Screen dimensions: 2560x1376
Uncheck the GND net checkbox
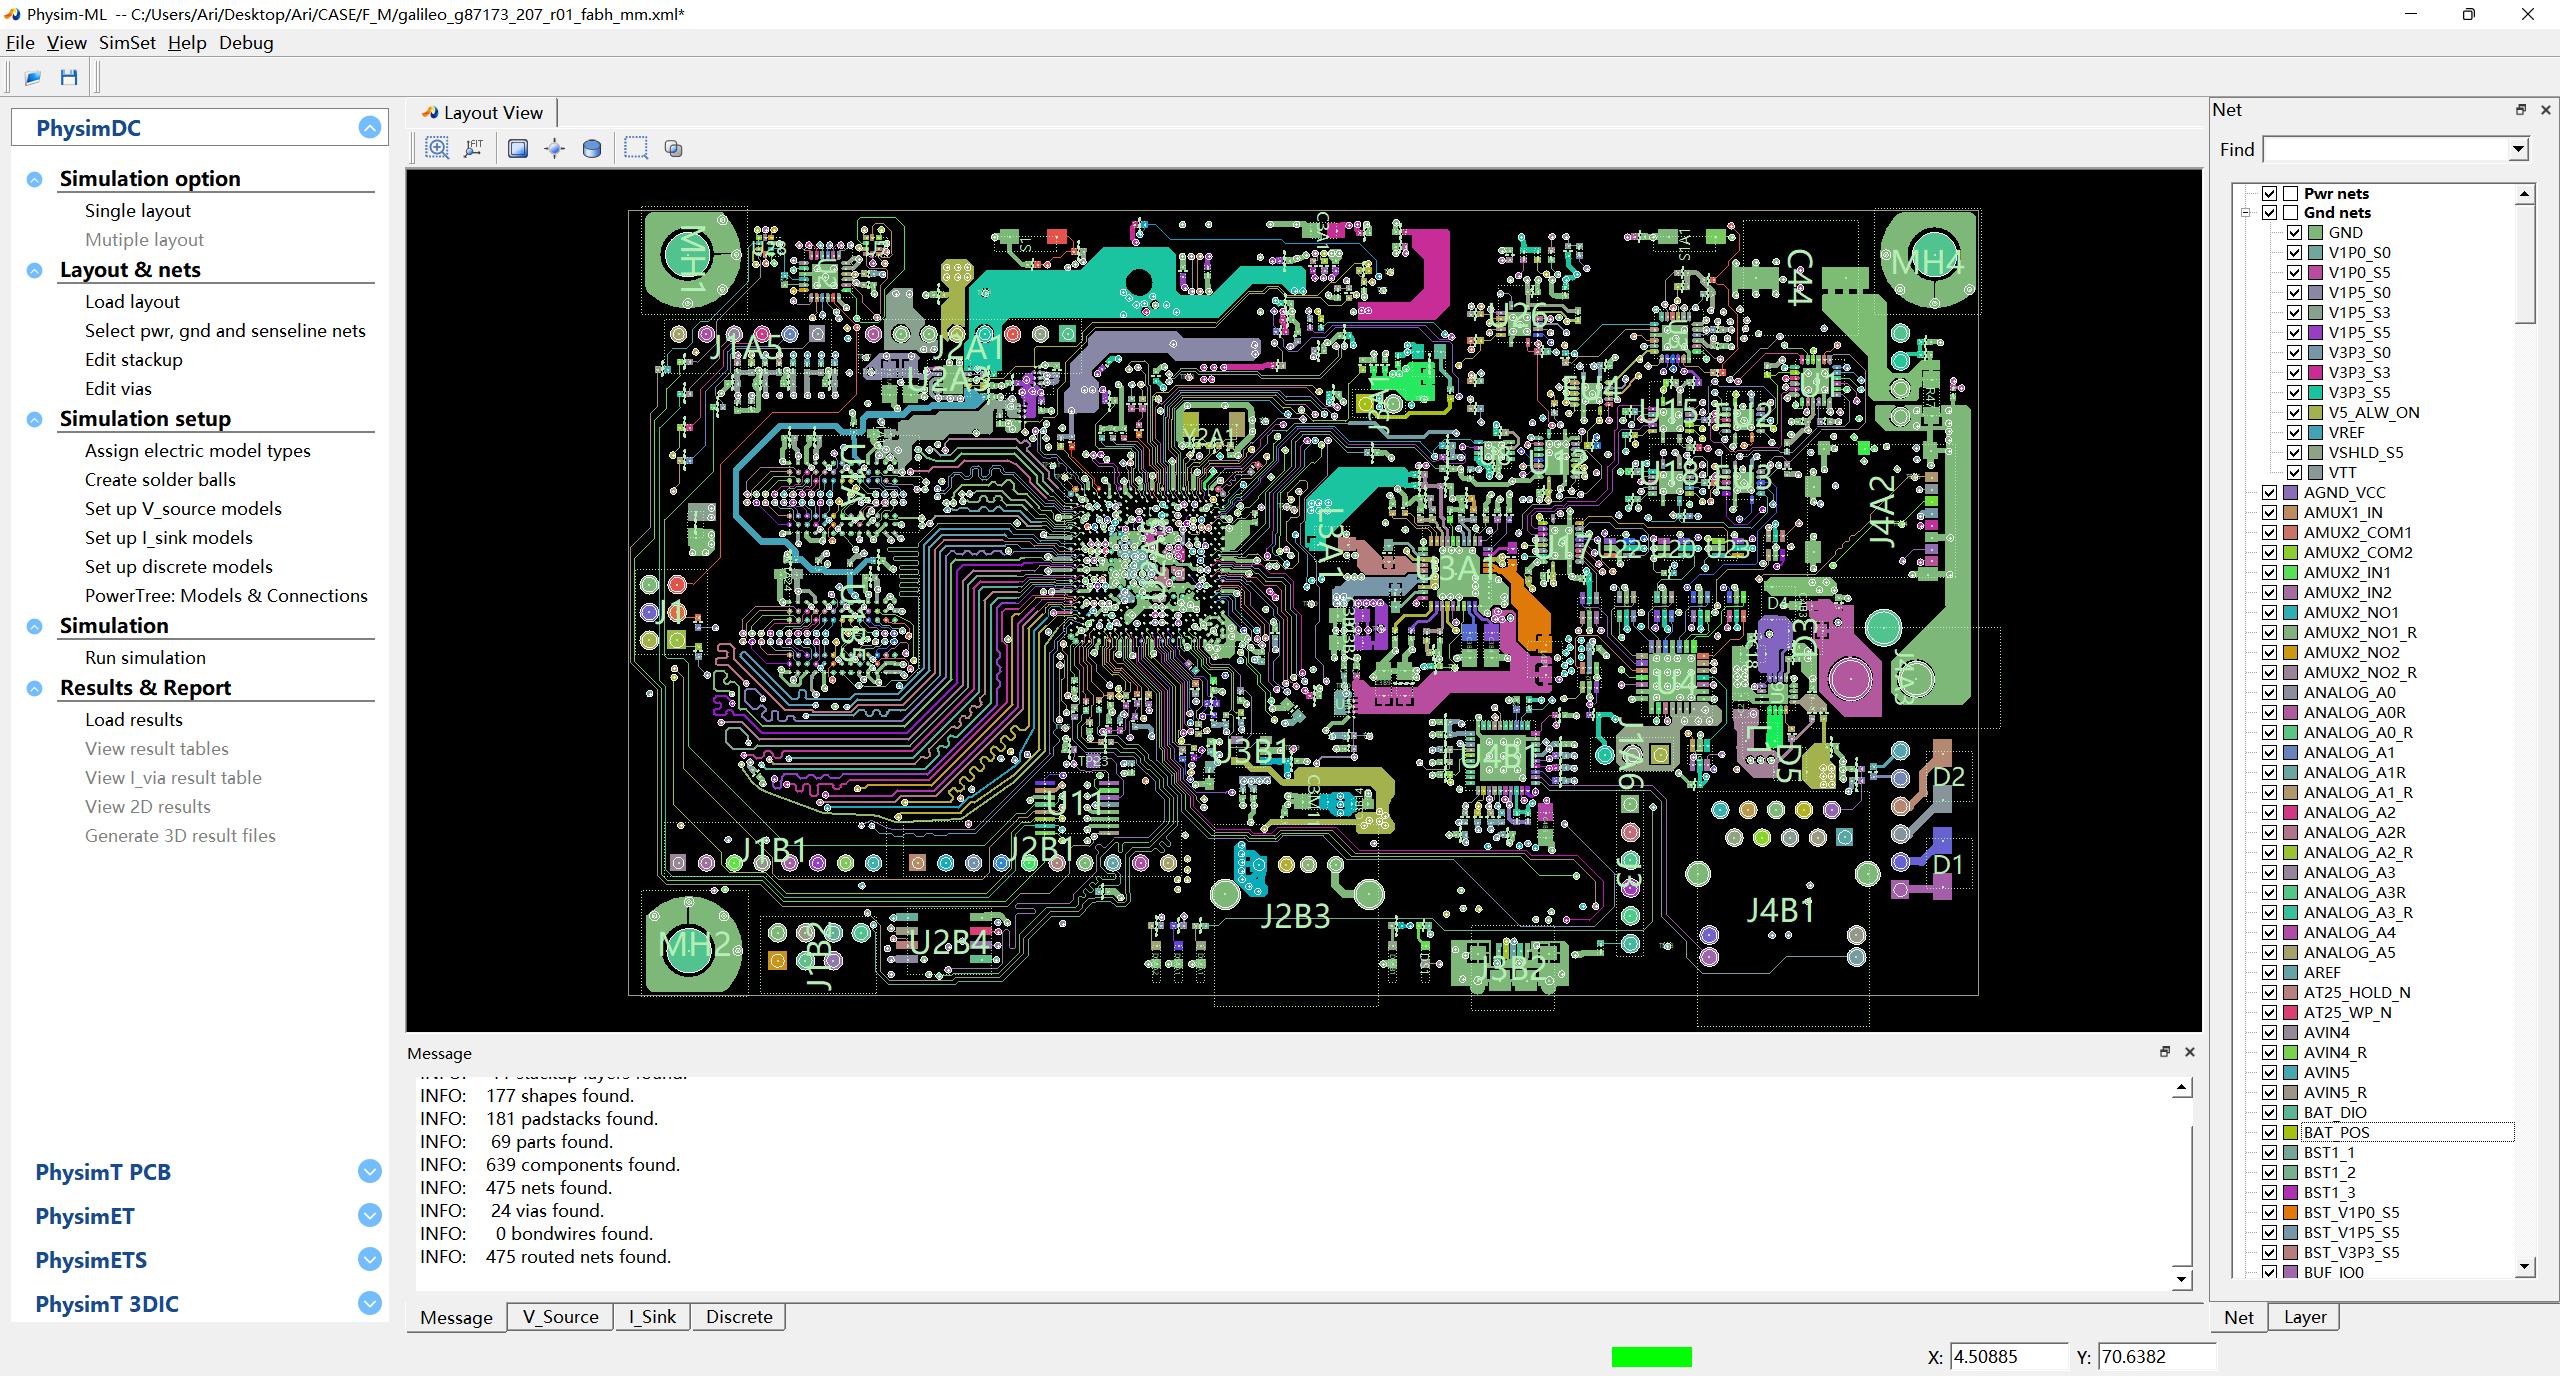click(x=2295, y=233)
